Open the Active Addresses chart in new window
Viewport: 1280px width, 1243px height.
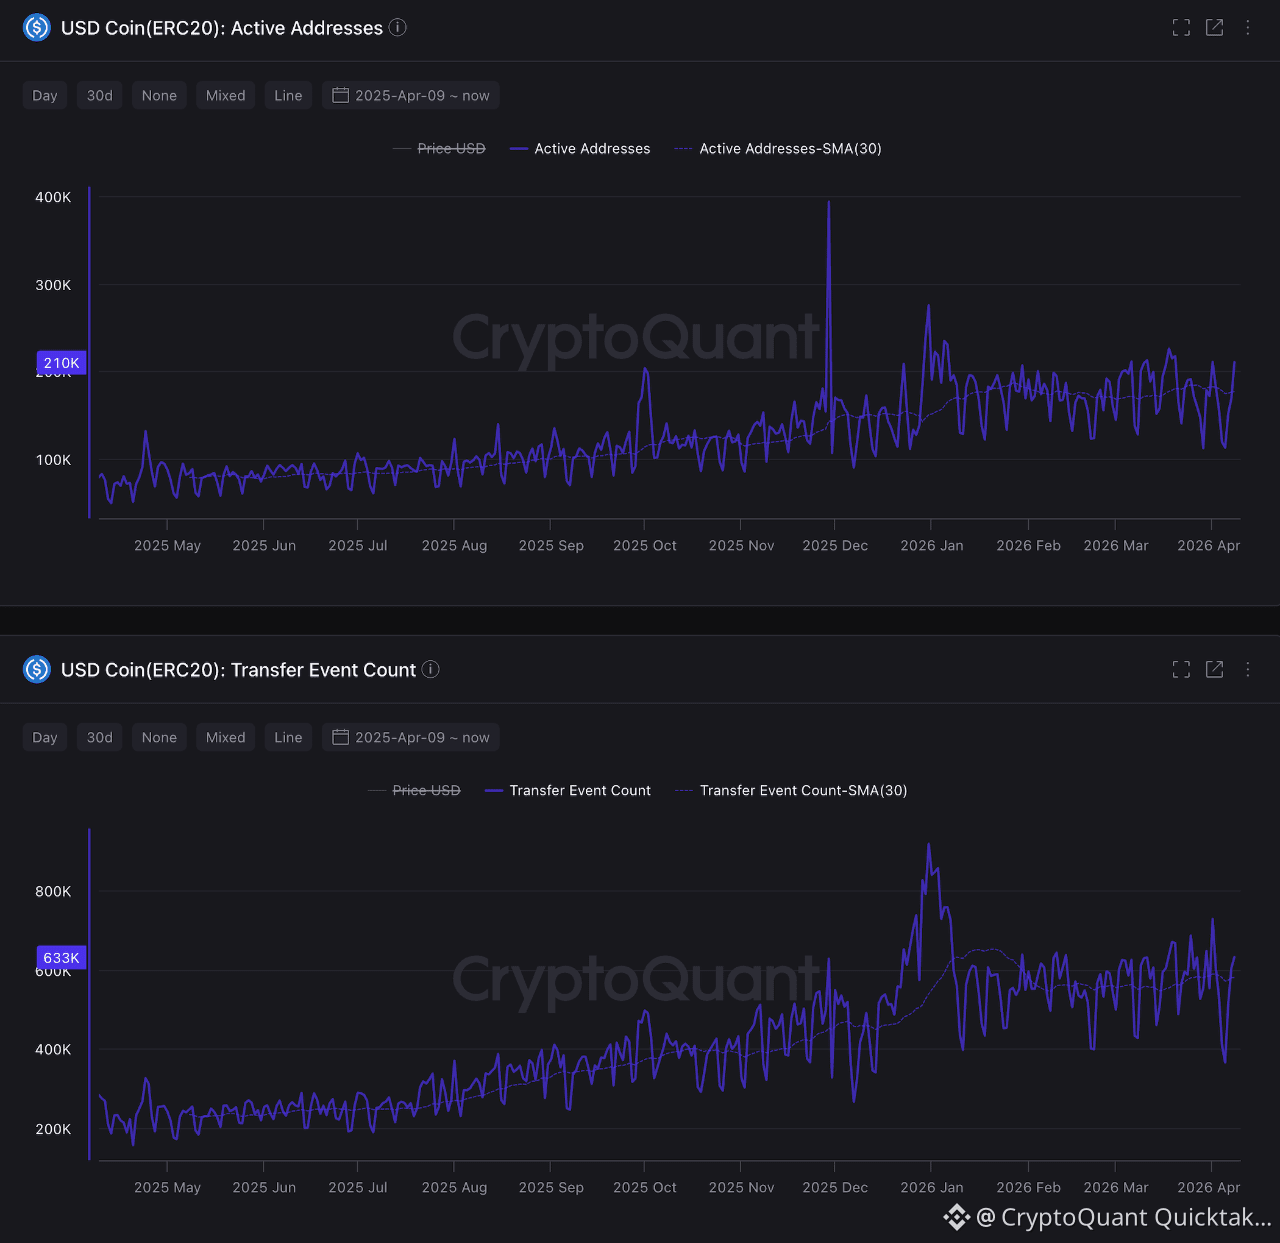click(x=1214, y=28)
